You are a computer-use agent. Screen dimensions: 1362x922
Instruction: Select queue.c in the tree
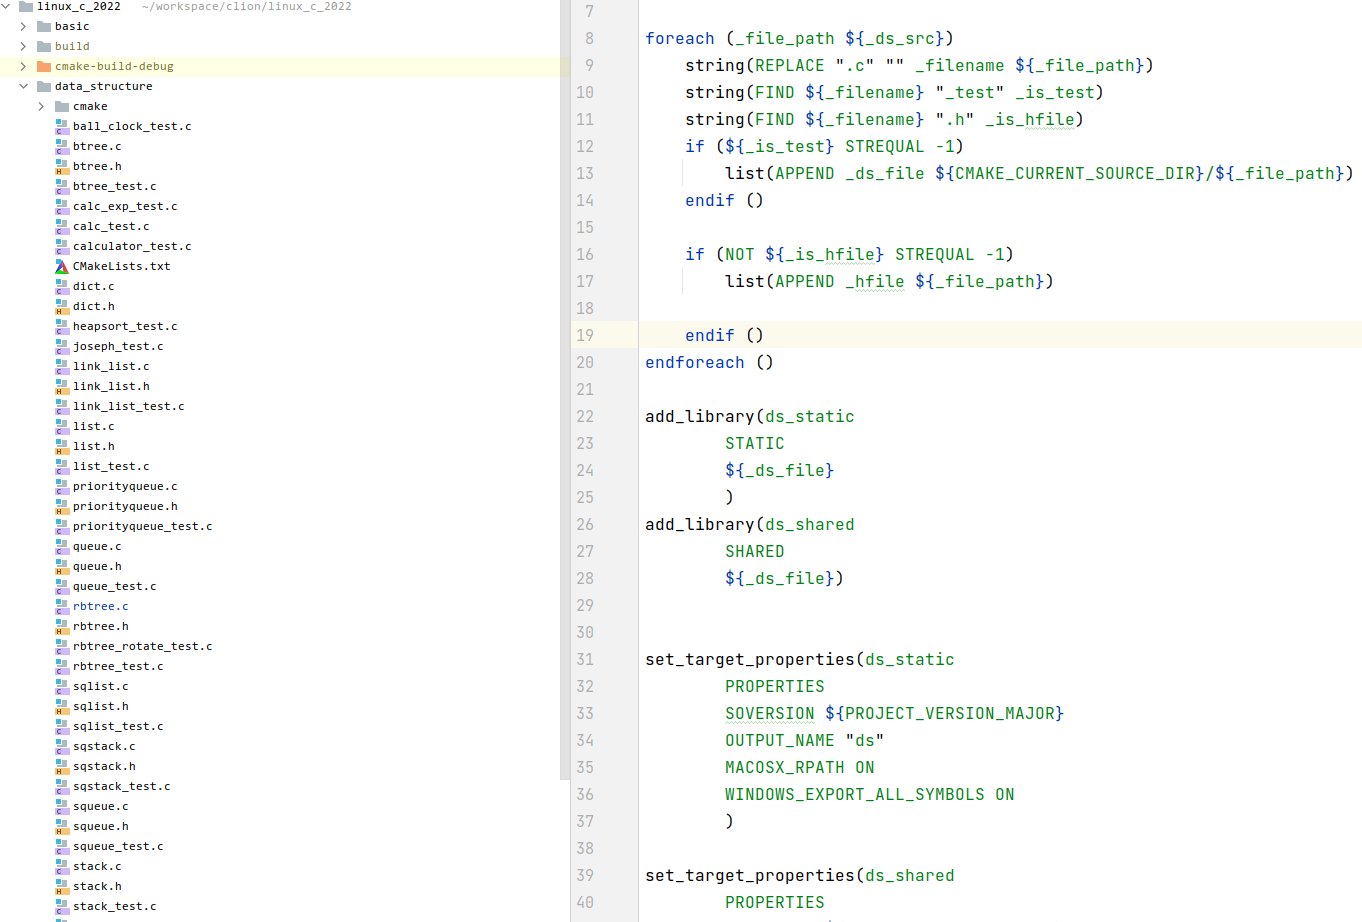(x=97, y=546)
